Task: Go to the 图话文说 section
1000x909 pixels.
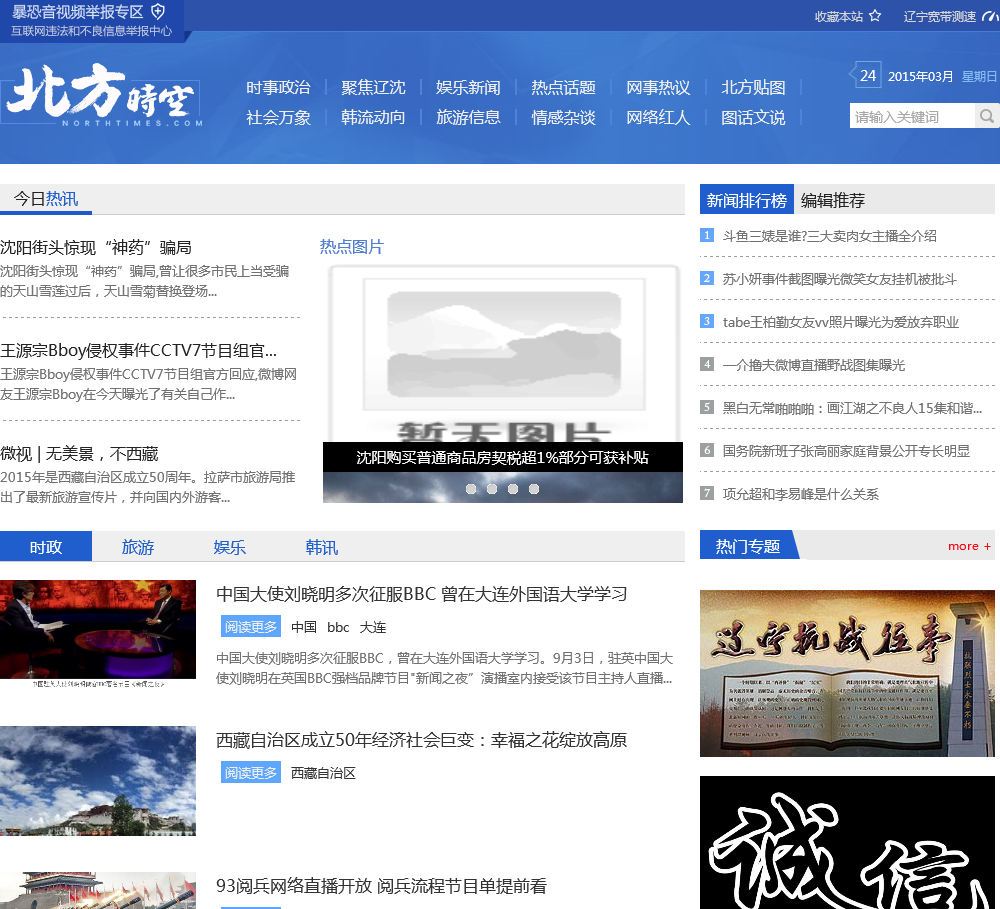Action: tap(753, 117)
